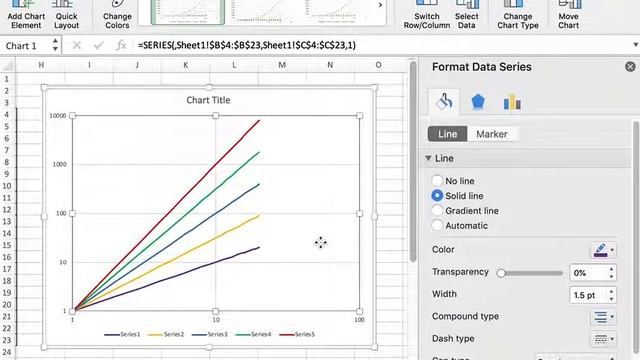640x360 pixels.
Task: Select the first chart style thumbnail
Action: click(187, 12)
